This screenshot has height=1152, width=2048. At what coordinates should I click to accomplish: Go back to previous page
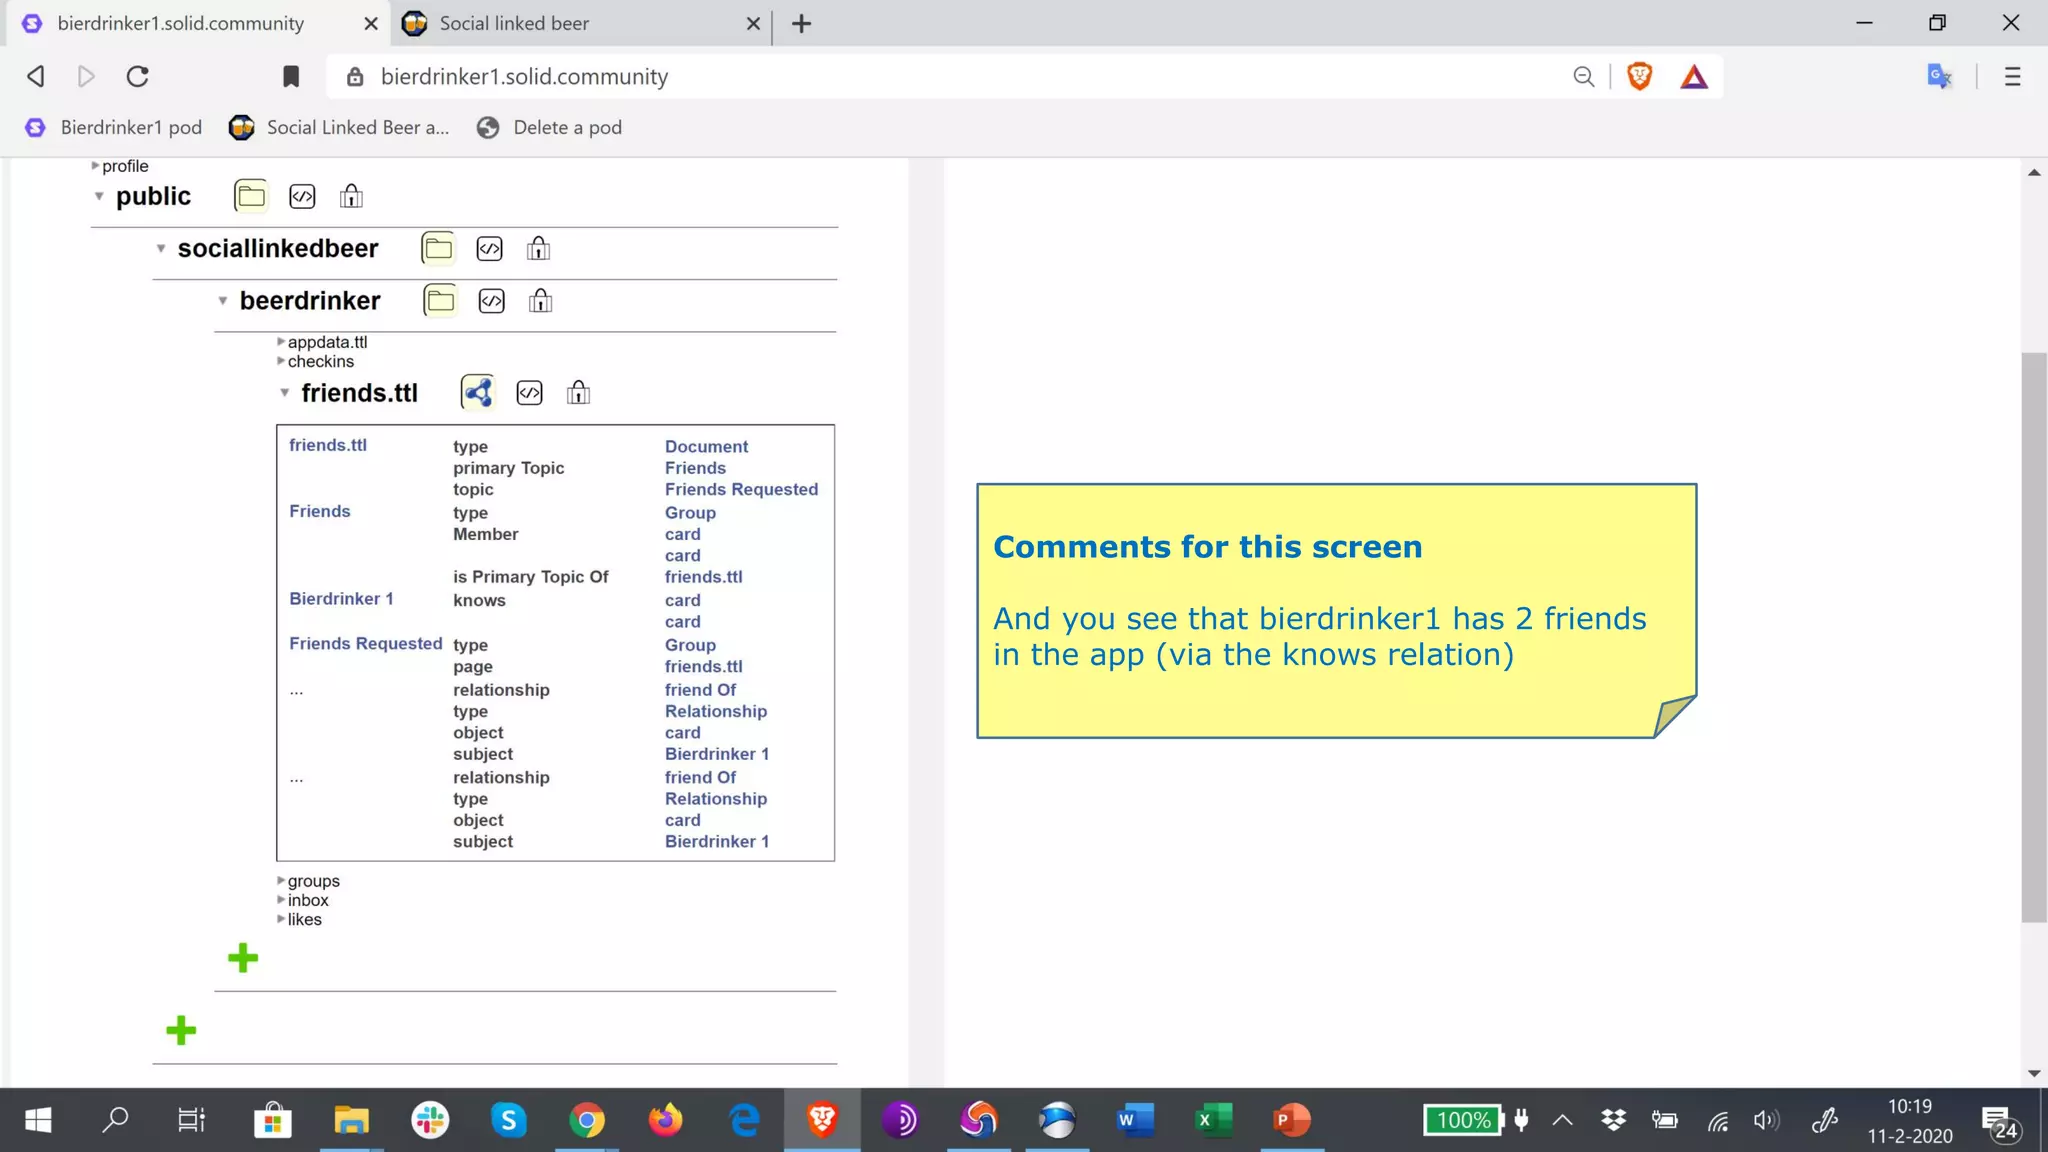36,76
